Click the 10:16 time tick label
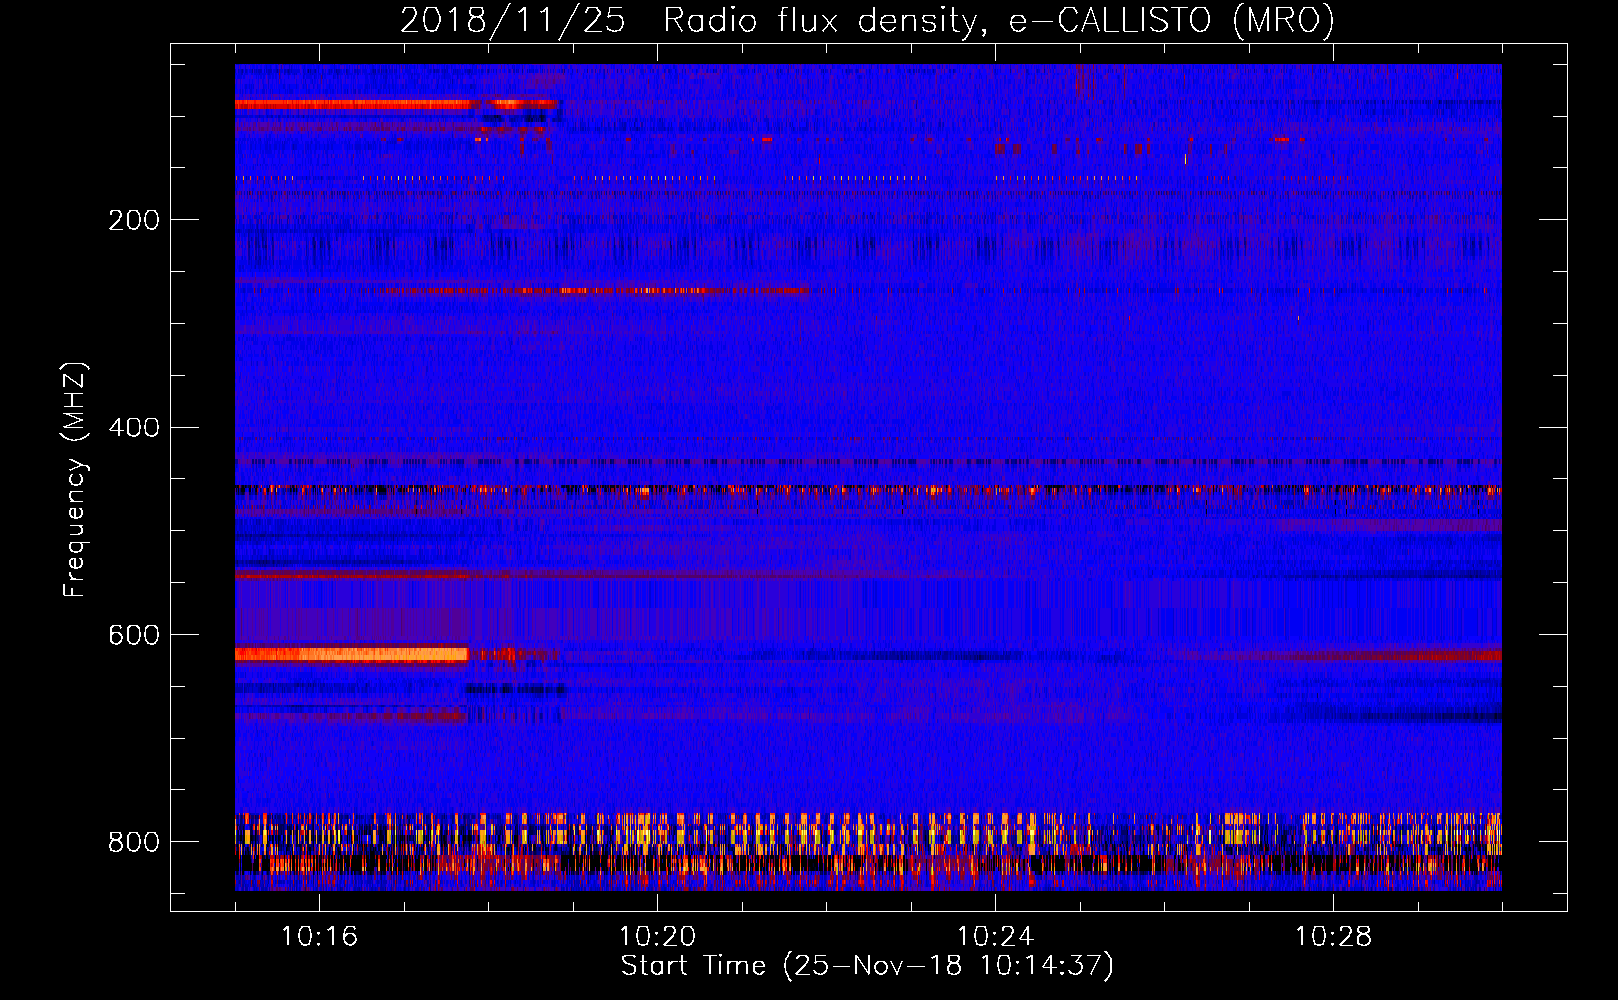1618x1000 pixels. pos(319,937)
